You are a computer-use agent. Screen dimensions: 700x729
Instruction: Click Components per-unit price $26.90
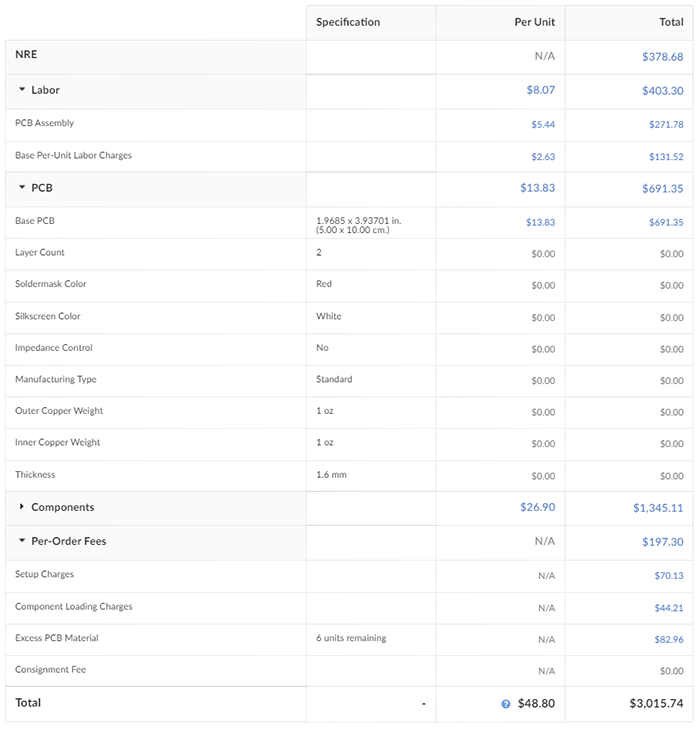tap(537, 508)
